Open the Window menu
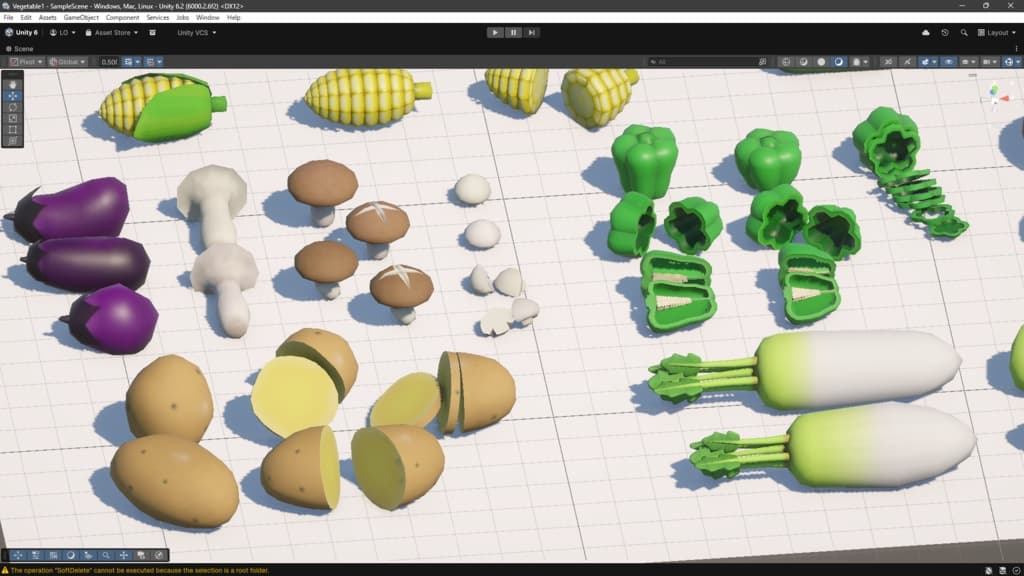 pos(207,18)
